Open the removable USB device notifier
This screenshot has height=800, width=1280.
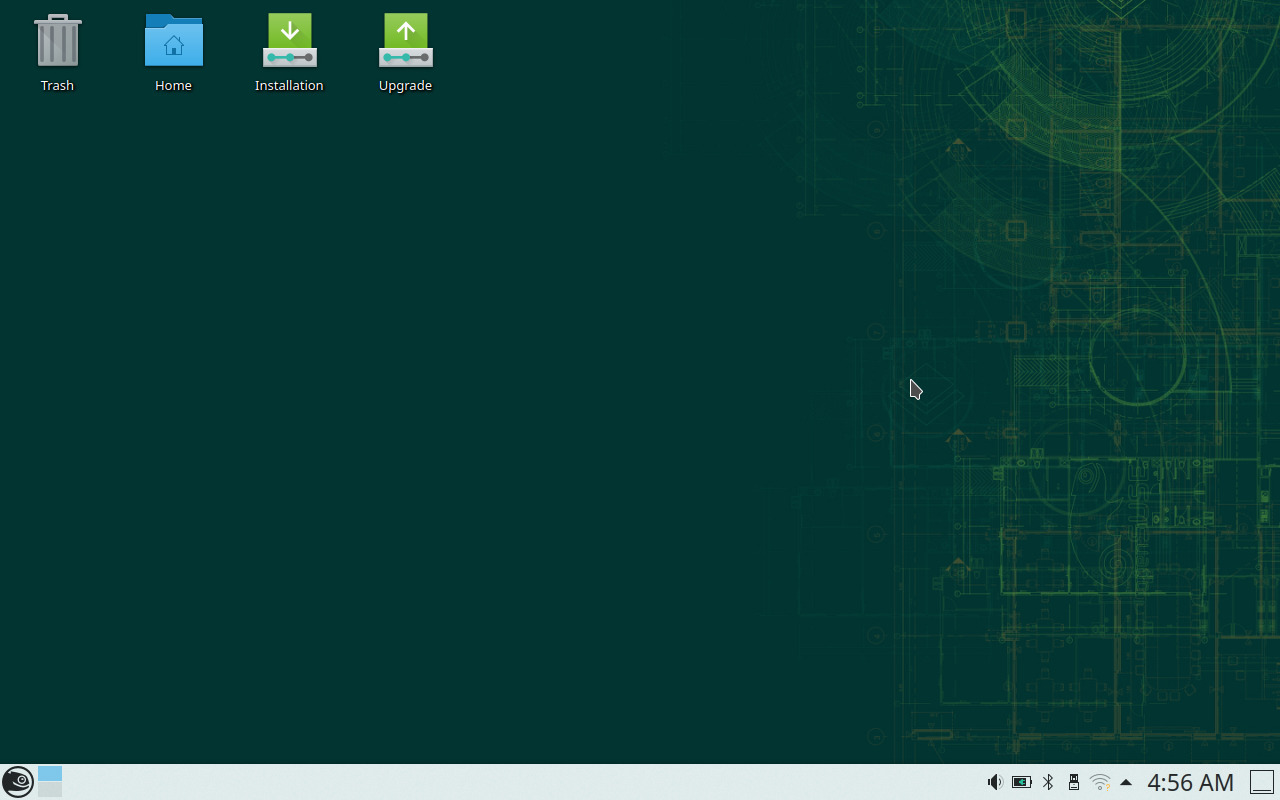point(1074,782)
